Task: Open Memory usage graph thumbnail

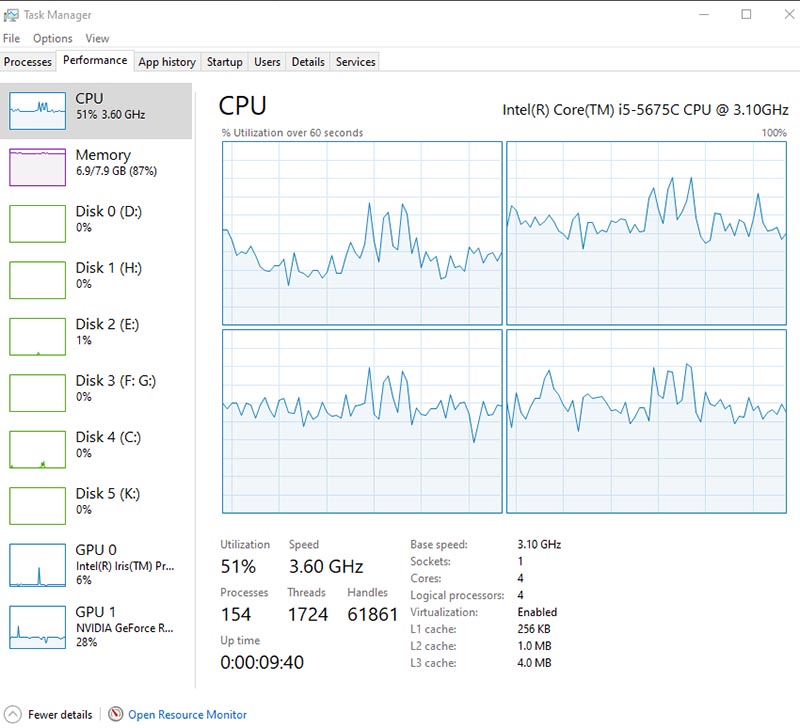Action: (37, 167)
